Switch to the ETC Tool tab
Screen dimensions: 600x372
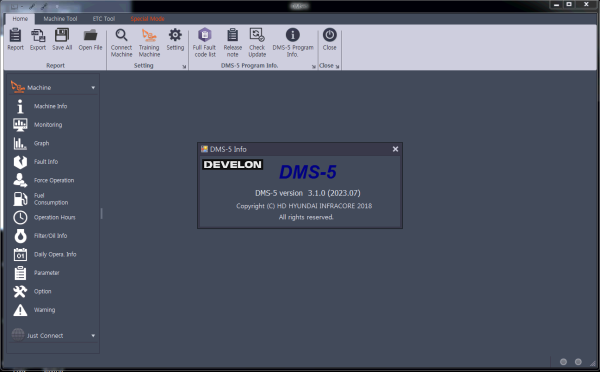click(104, 19)
